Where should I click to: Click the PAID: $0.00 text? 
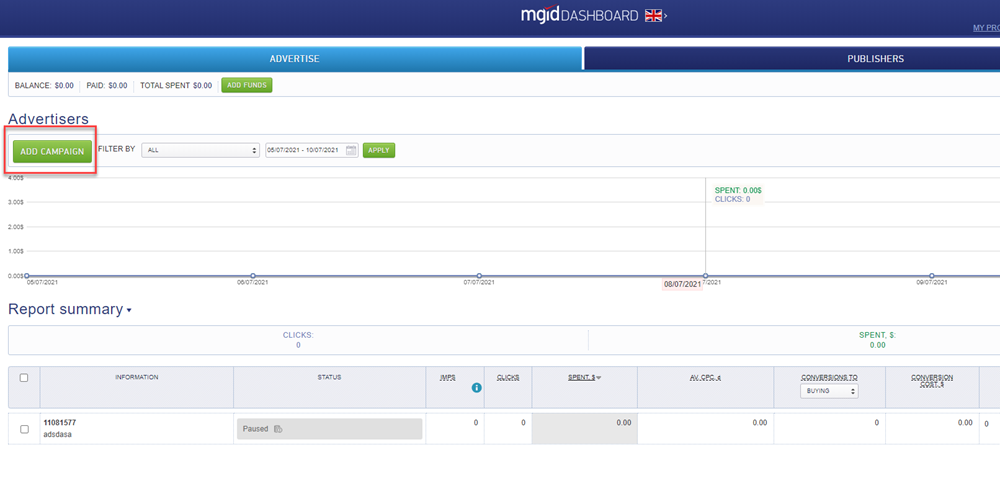coord(107,85)
